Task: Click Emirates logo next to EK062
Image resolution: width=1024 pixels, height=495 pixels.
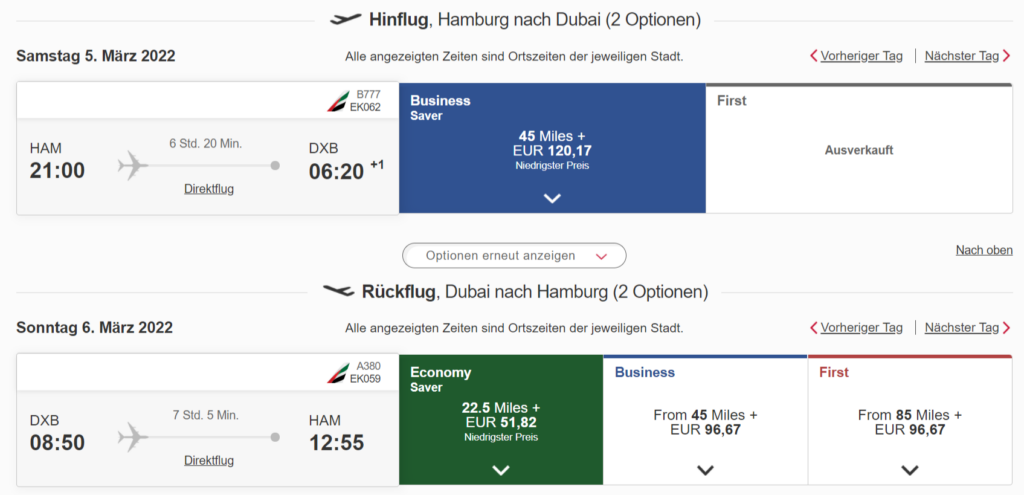Action: click(339, 101)
